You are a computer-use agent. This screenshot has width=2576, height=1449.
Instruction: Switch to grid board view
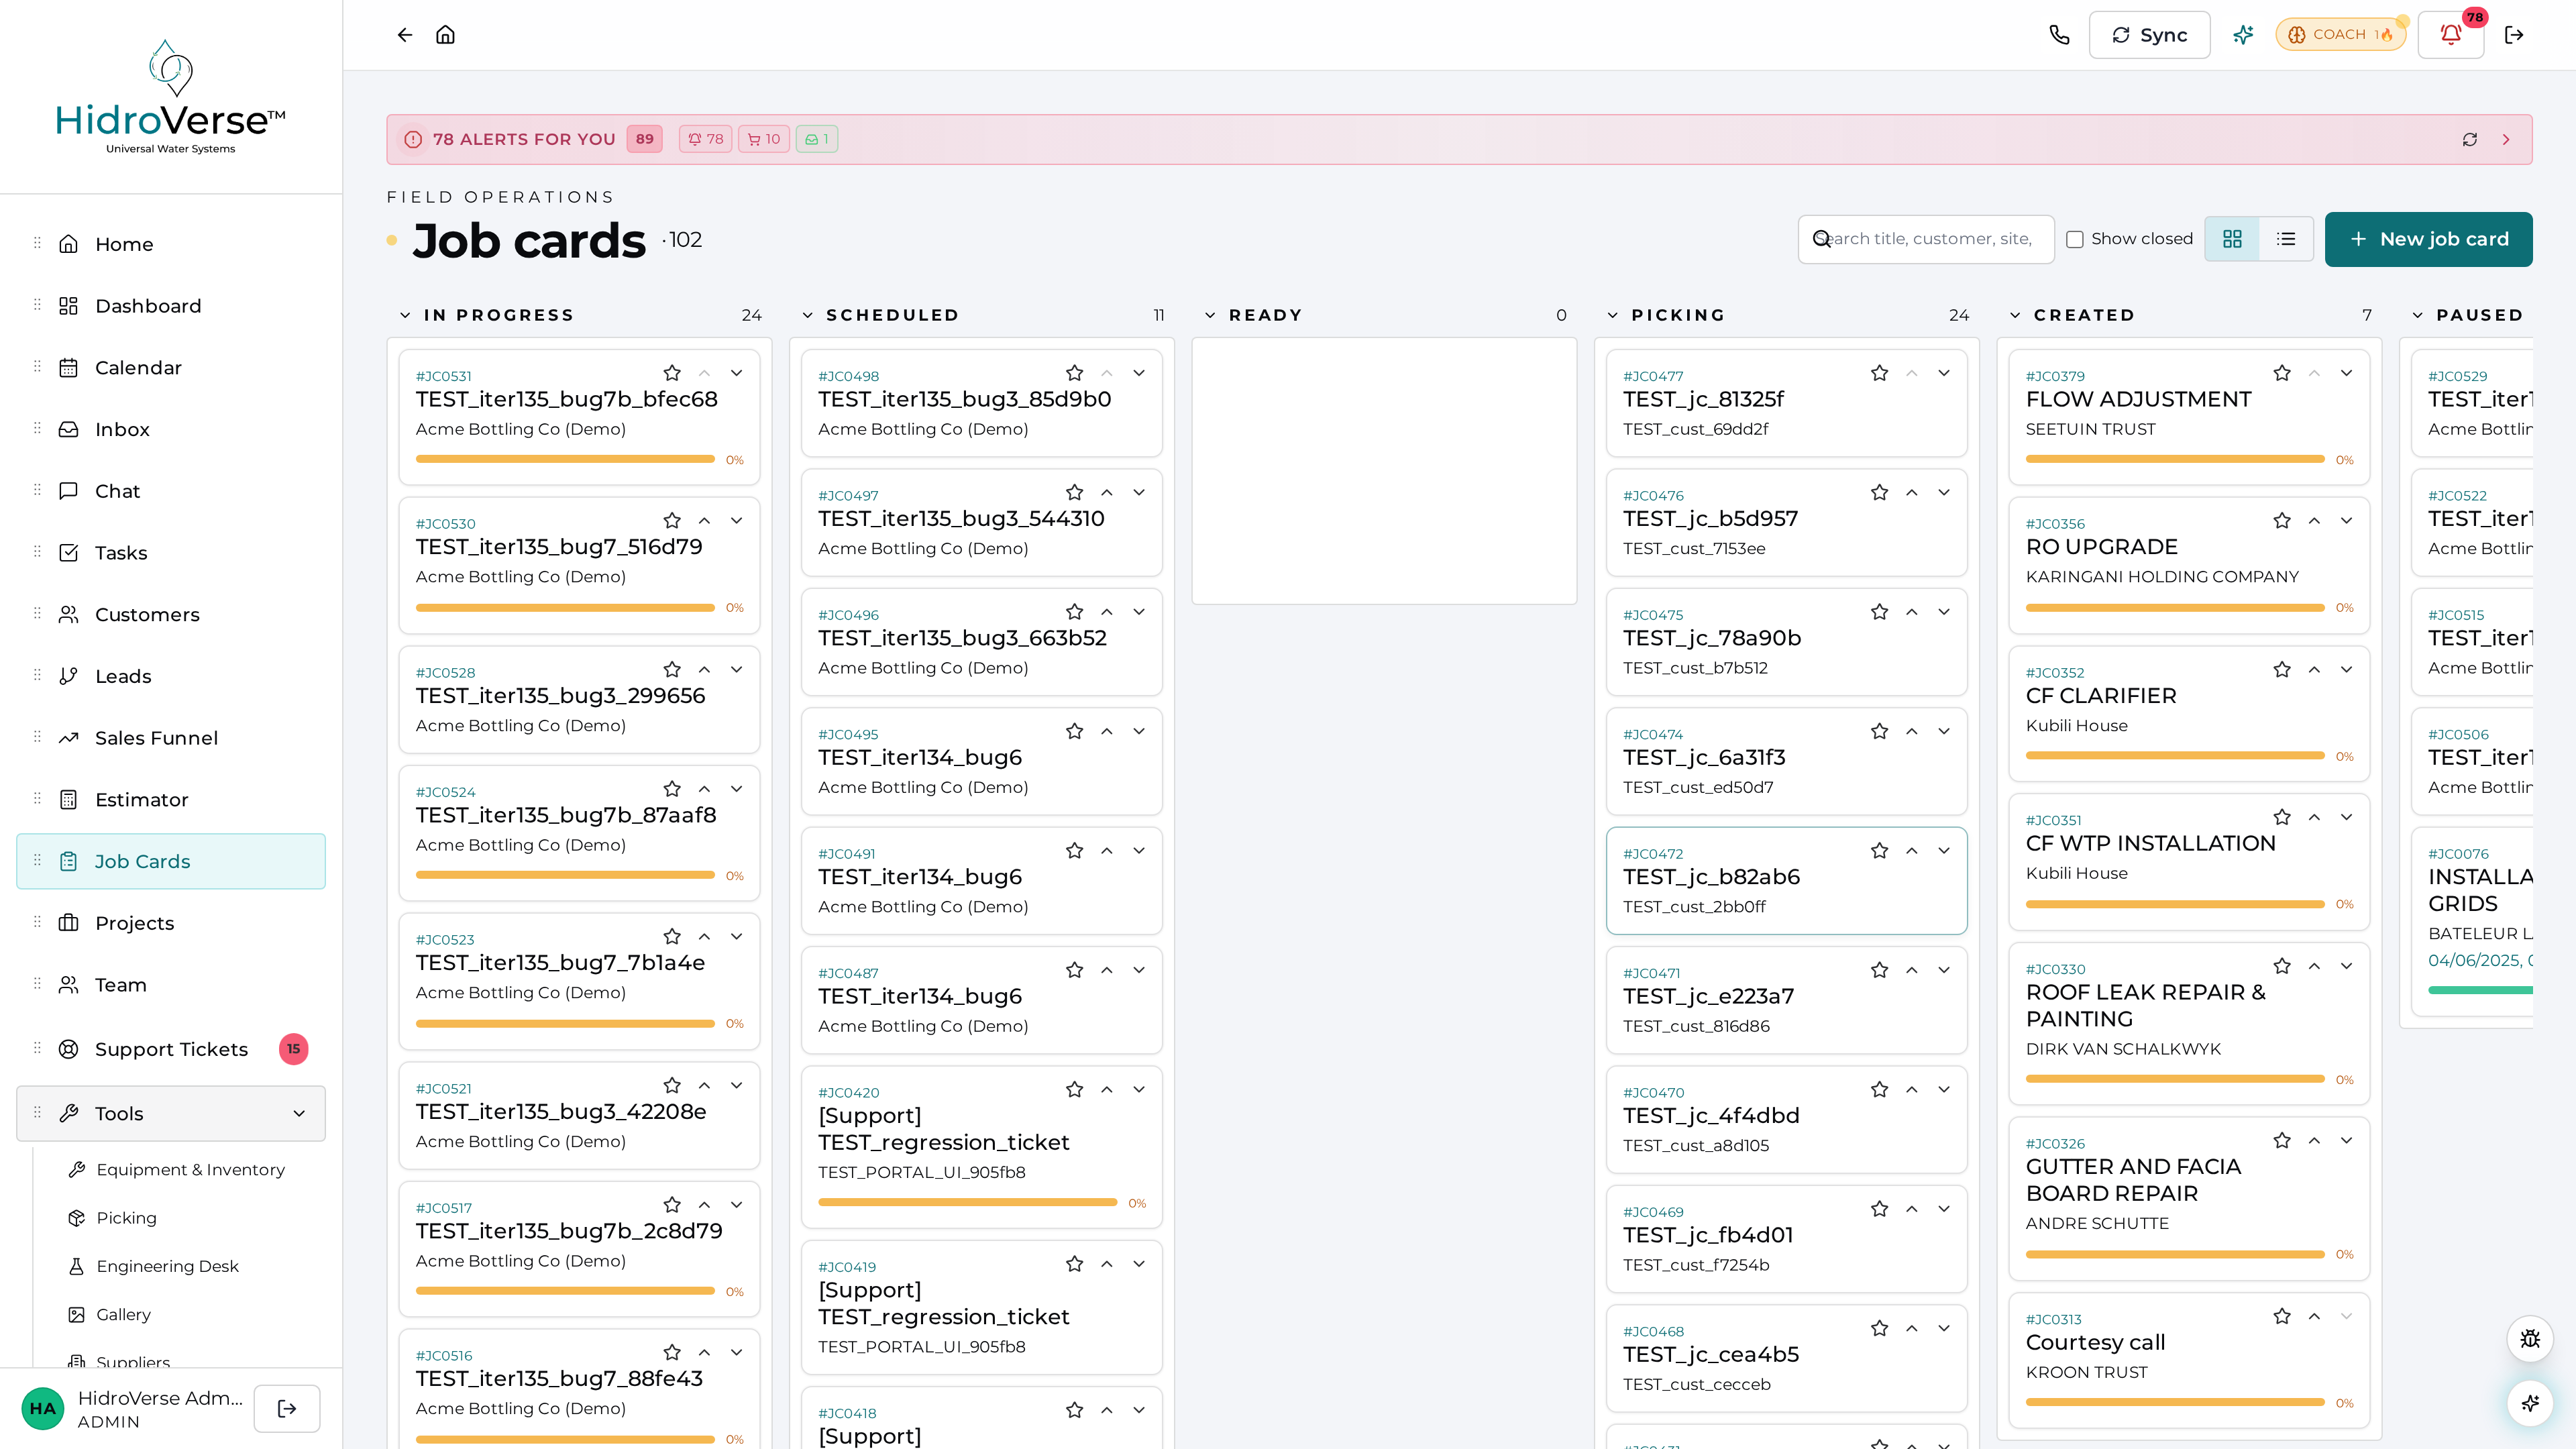pyautogui.click(x=2232, y=239)
